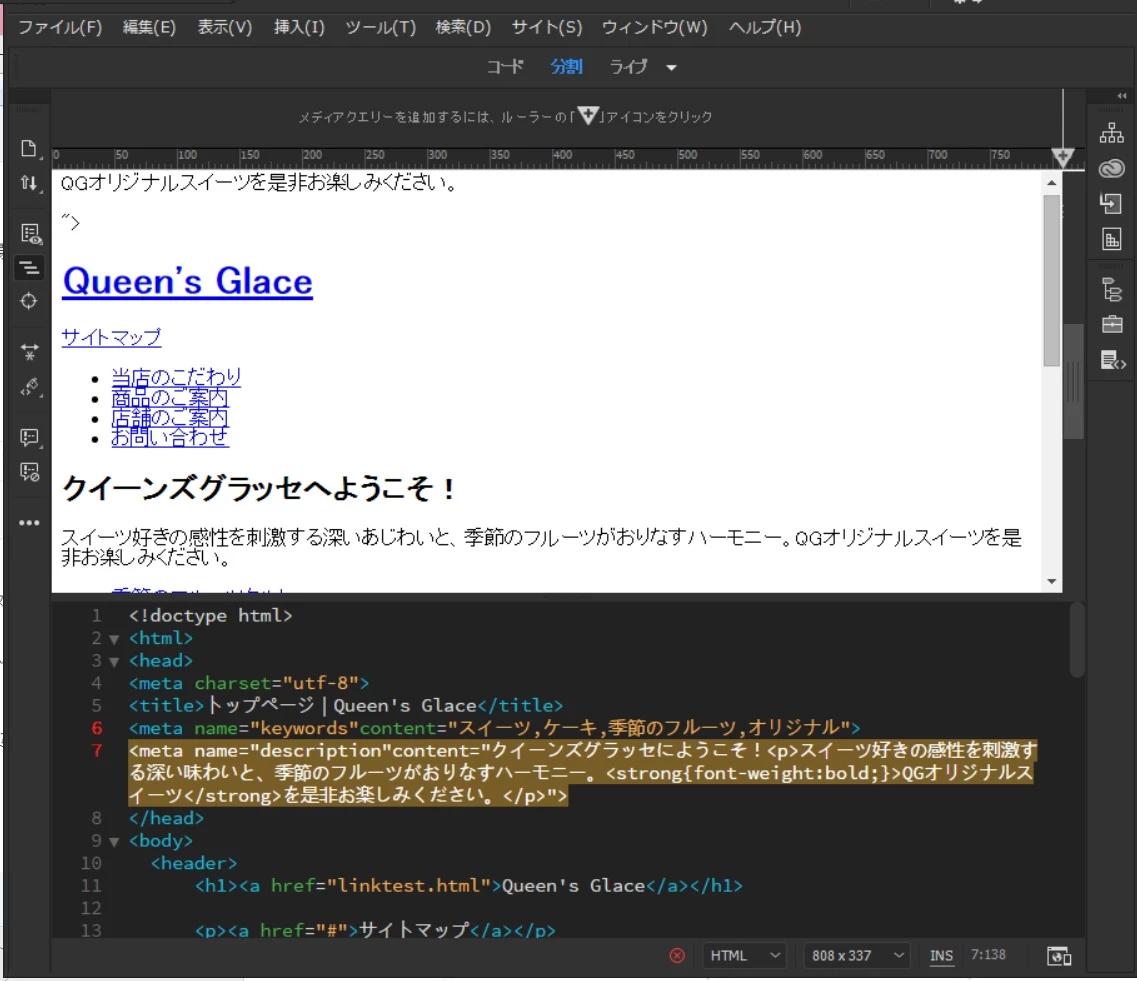This screenshot has width=1137, height=981.
Task: Open the サイト(S) menu
Action: (547, 28)
